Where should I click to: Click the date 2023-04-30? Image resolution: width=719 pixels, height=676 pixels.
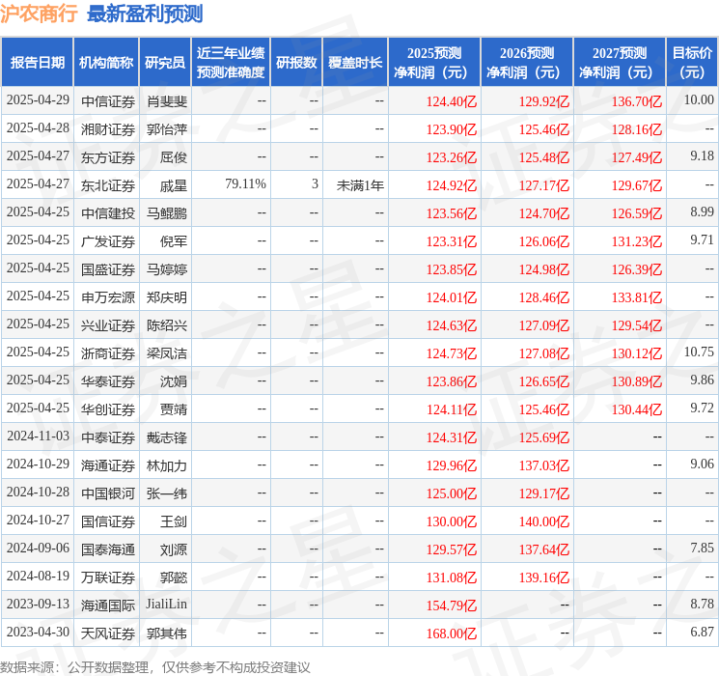(38, 632)
